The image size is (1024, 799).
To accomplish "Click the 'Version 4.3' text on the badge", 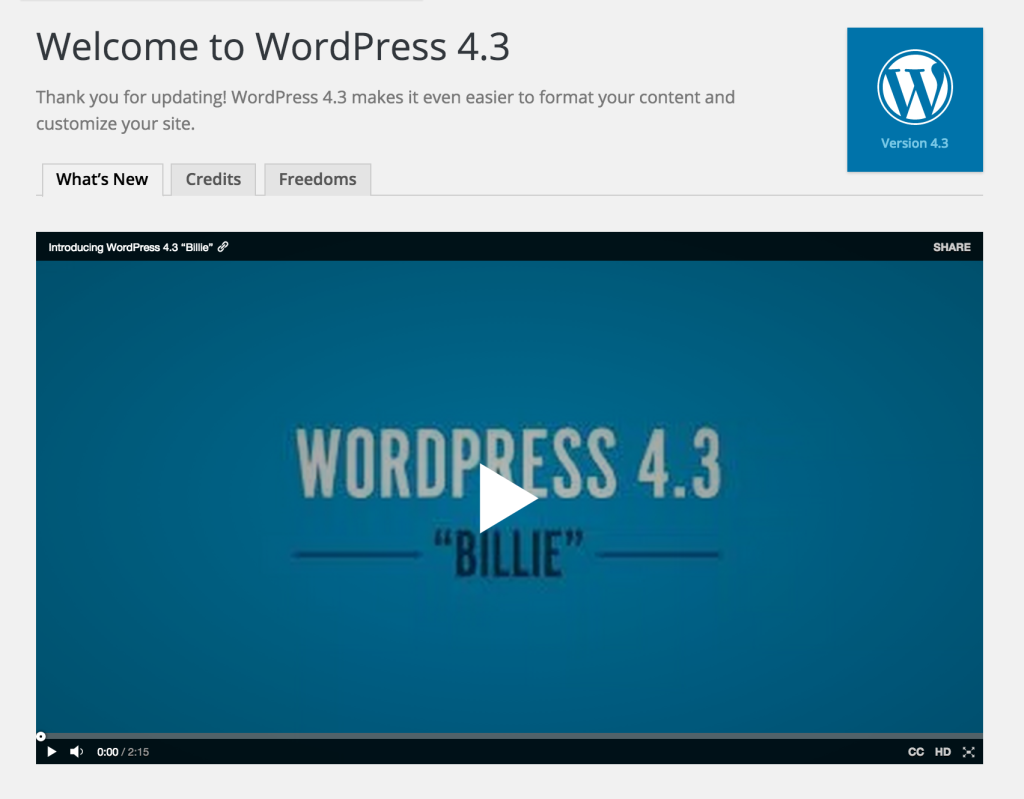I will coord(914,143).
